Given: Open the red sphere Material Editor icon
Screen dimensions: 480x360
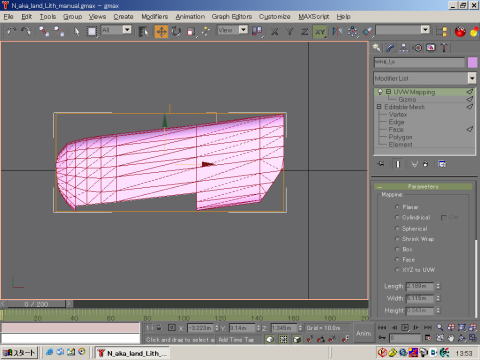Looking at the screenshot, I should pos(460,31).
